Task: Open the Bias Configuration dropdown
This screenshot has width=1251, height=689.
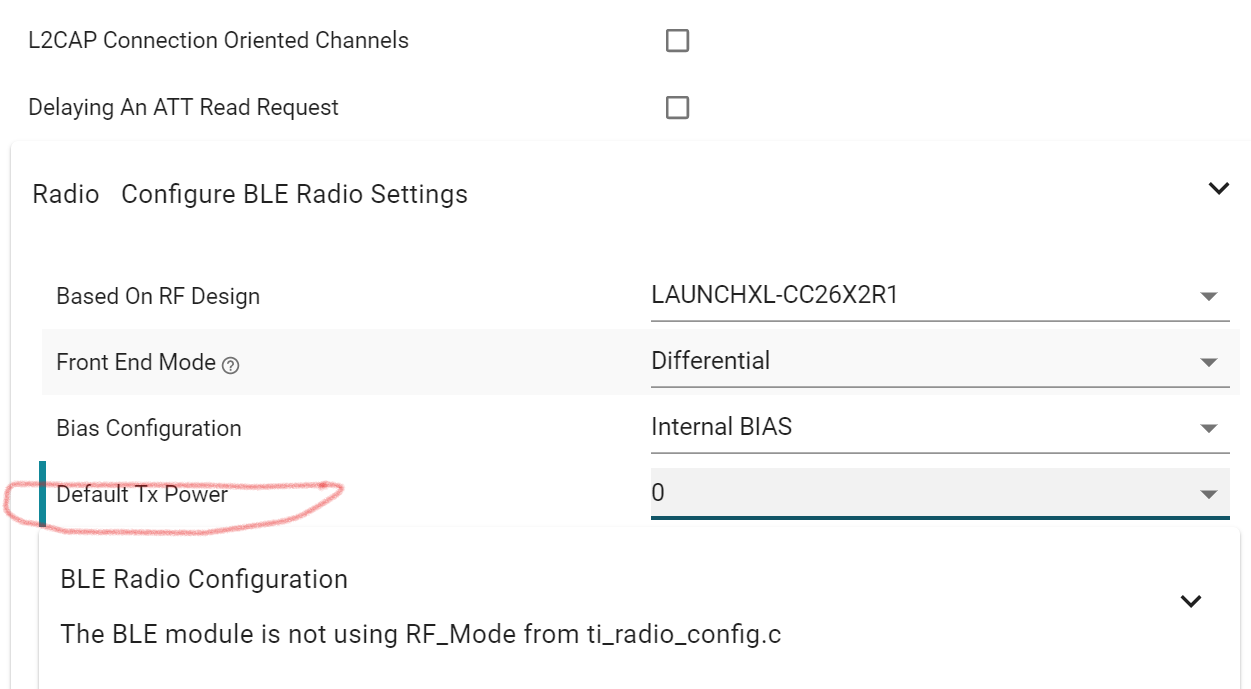Action: pyautogui.click(x=1208, y=428)
